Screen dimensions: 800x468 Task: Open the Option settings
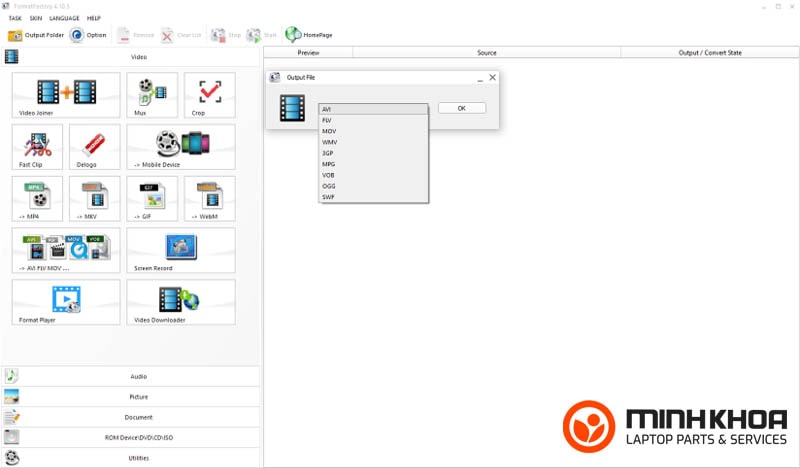(88, 35)
